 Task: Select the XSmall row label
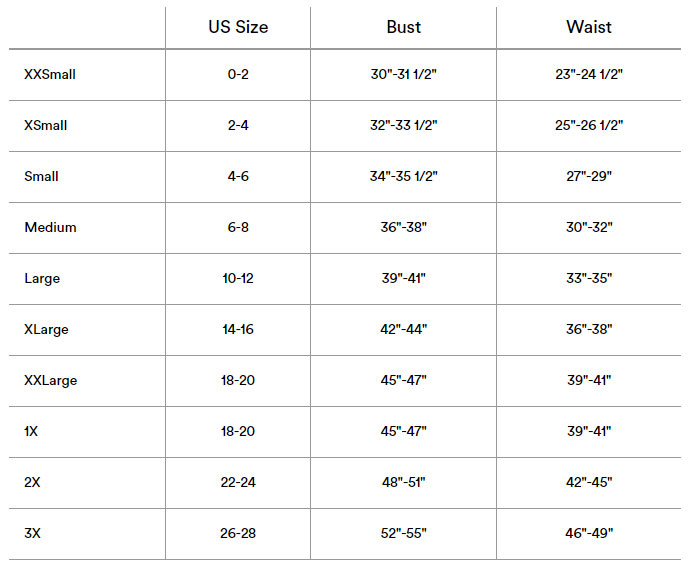point(45,125)
